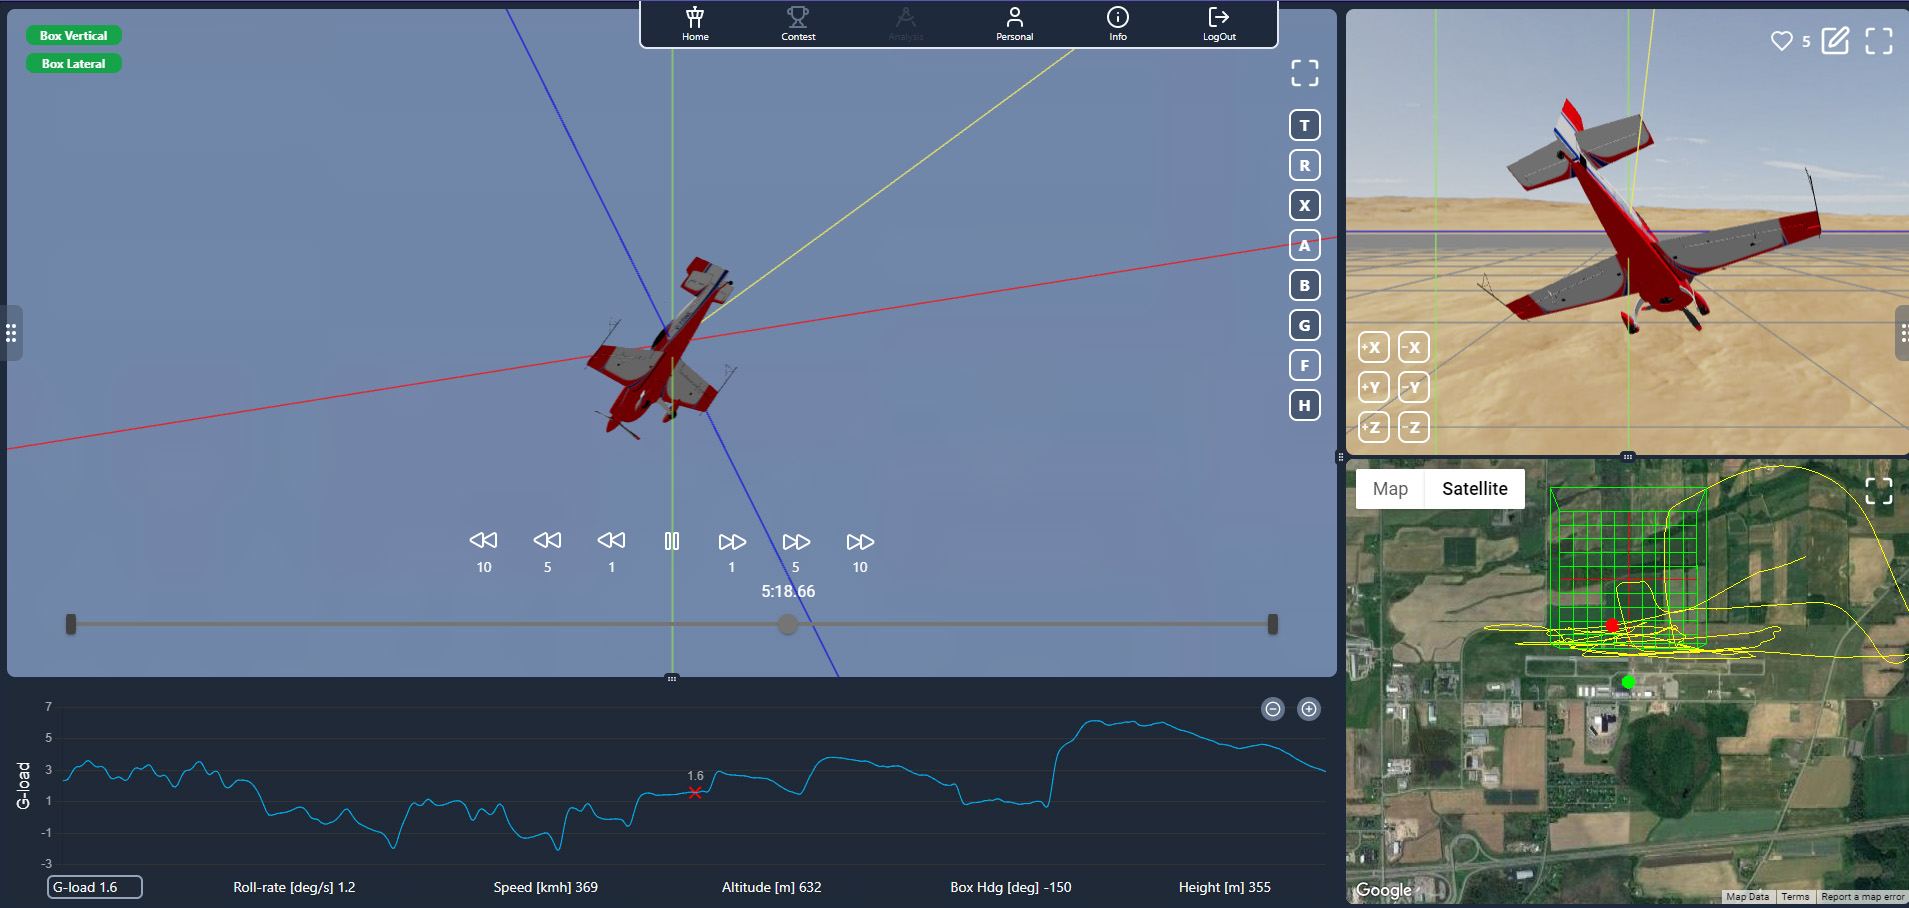Click the 5:18.66 playback time label
Image resolution: width=1909 pixels, height=908 pixels.
tap(788, 591)
